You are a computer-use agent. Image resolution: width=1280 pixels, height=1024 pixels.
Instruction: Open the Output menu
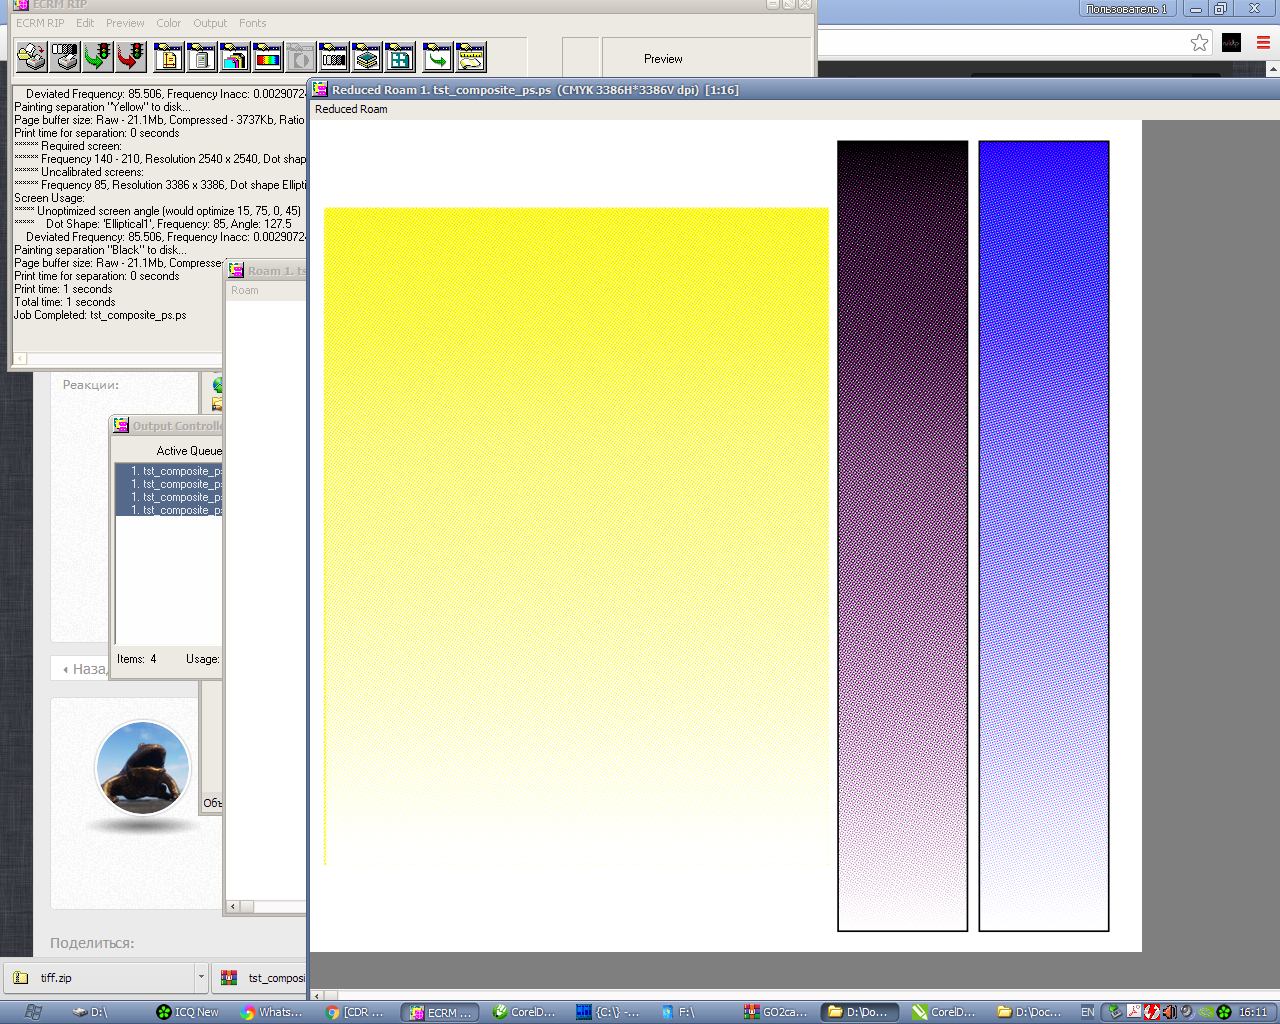point(210,23)
